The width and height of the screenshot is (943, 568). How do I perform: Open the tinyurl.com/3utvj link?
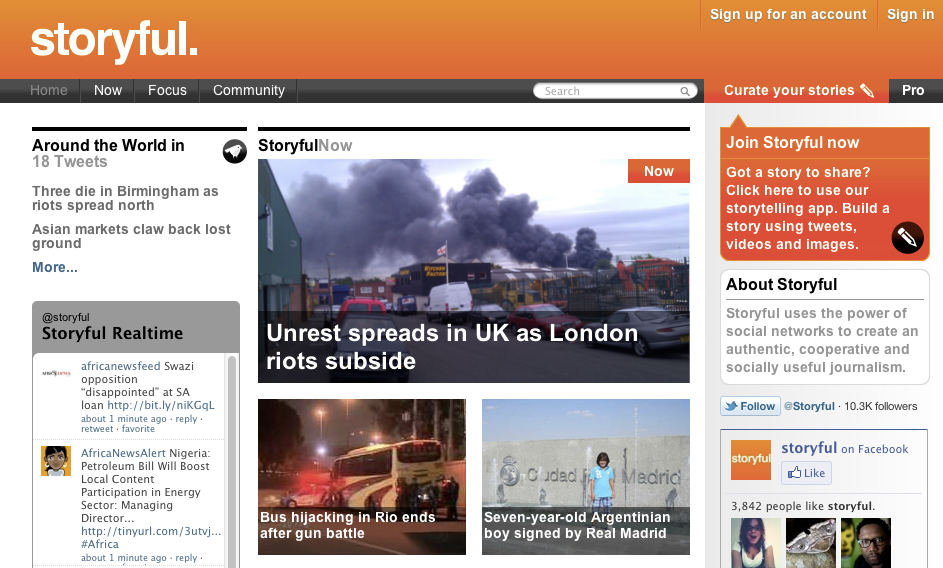(151, 531)
